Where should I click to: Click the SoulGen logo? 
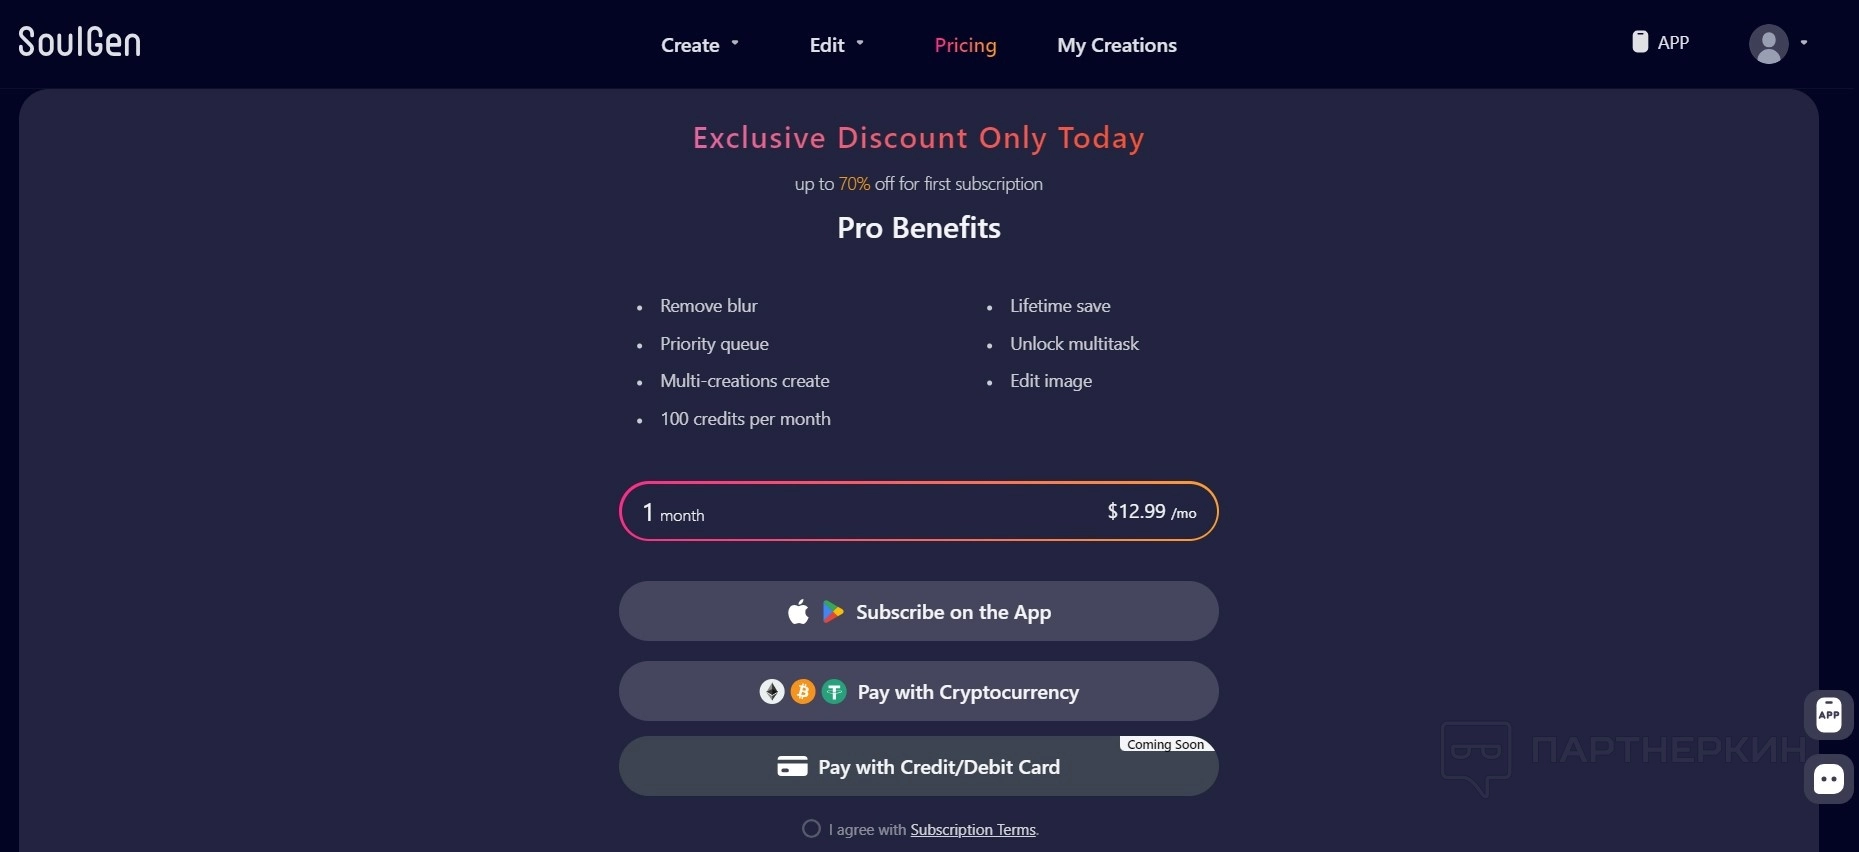[x=80, y=42]
